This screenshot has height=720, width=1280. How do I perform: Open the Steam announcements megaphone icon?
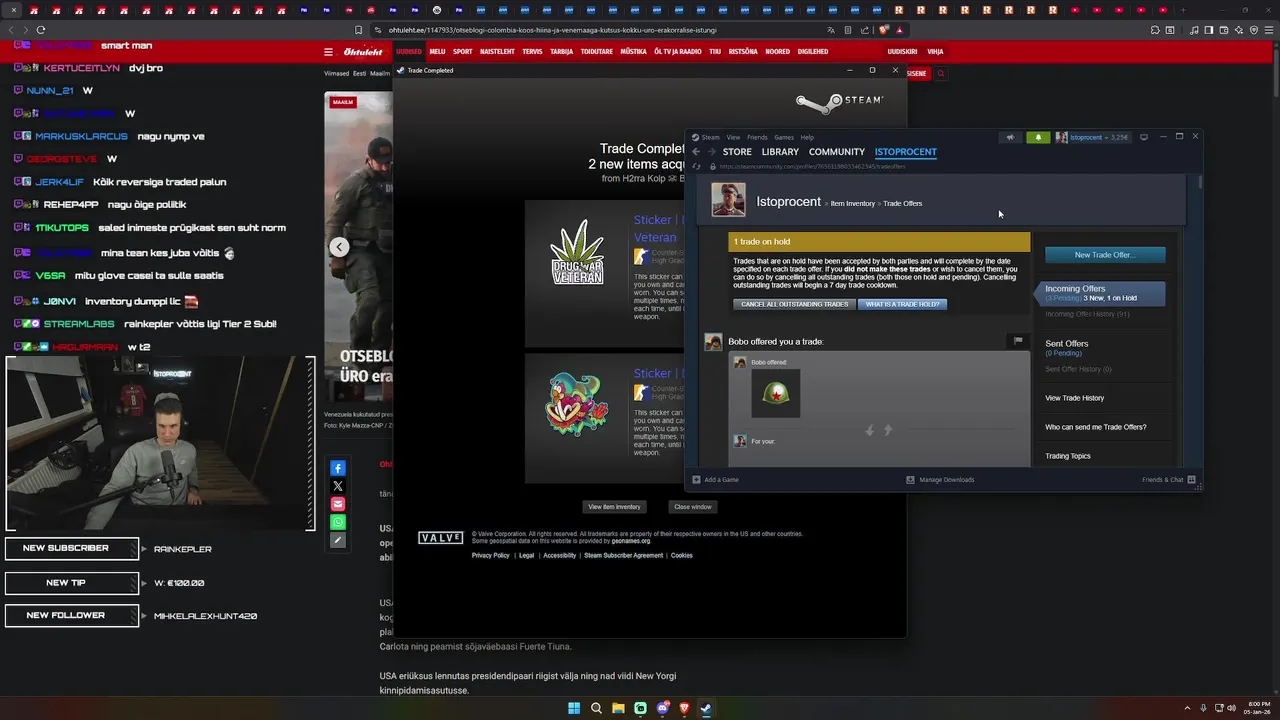click(x=1010, y=137)
